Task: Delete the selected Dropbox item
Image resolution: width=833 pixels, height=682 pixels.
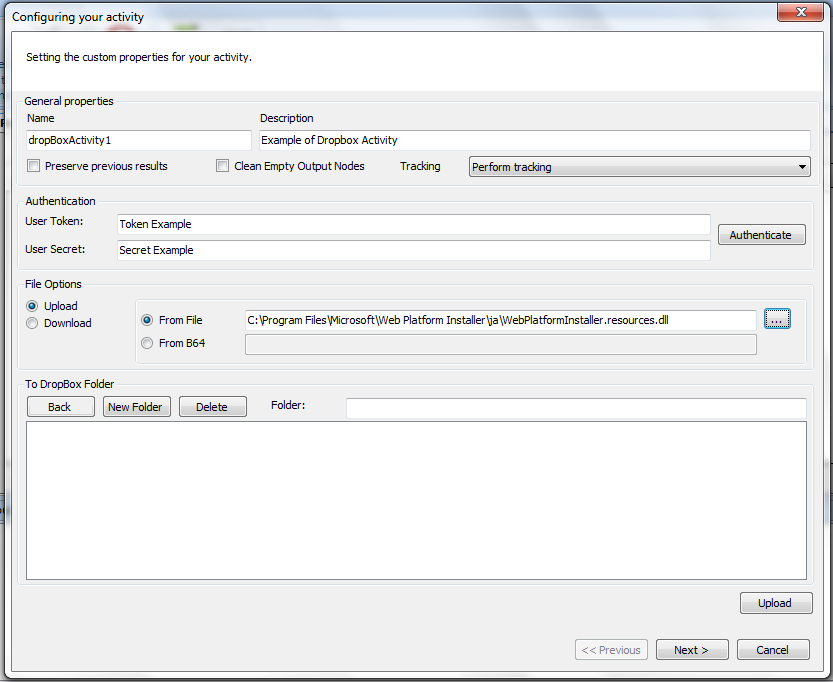Action: tap(212, 407)
